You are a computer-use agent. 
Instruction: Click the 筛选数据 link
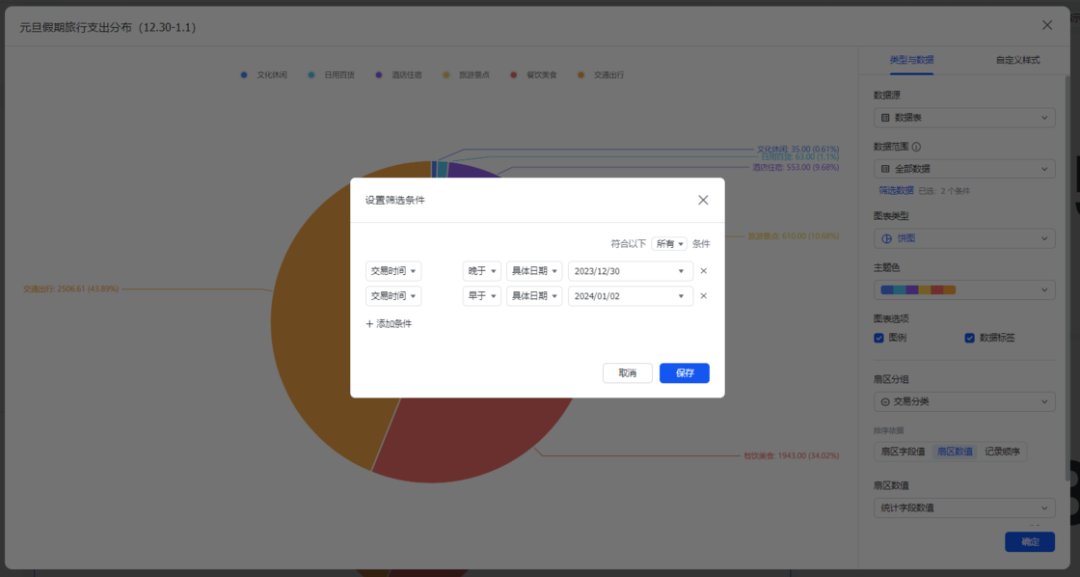pyautogui.click(x=895, y=191)
